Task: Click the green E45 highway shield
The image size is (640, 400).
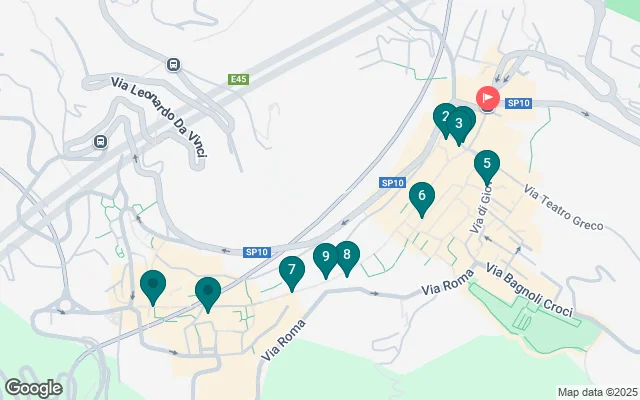Action: click(238, 79)
